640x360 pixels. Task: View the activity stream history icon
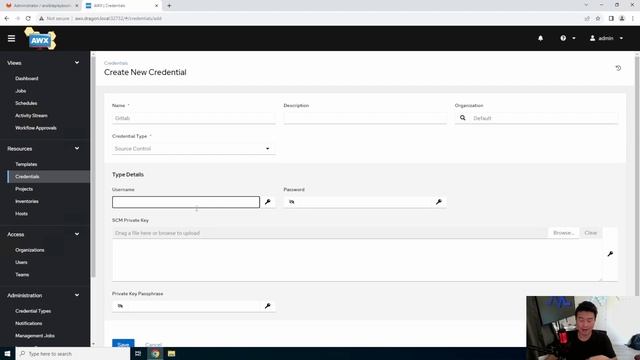click(x=618, y=68)
